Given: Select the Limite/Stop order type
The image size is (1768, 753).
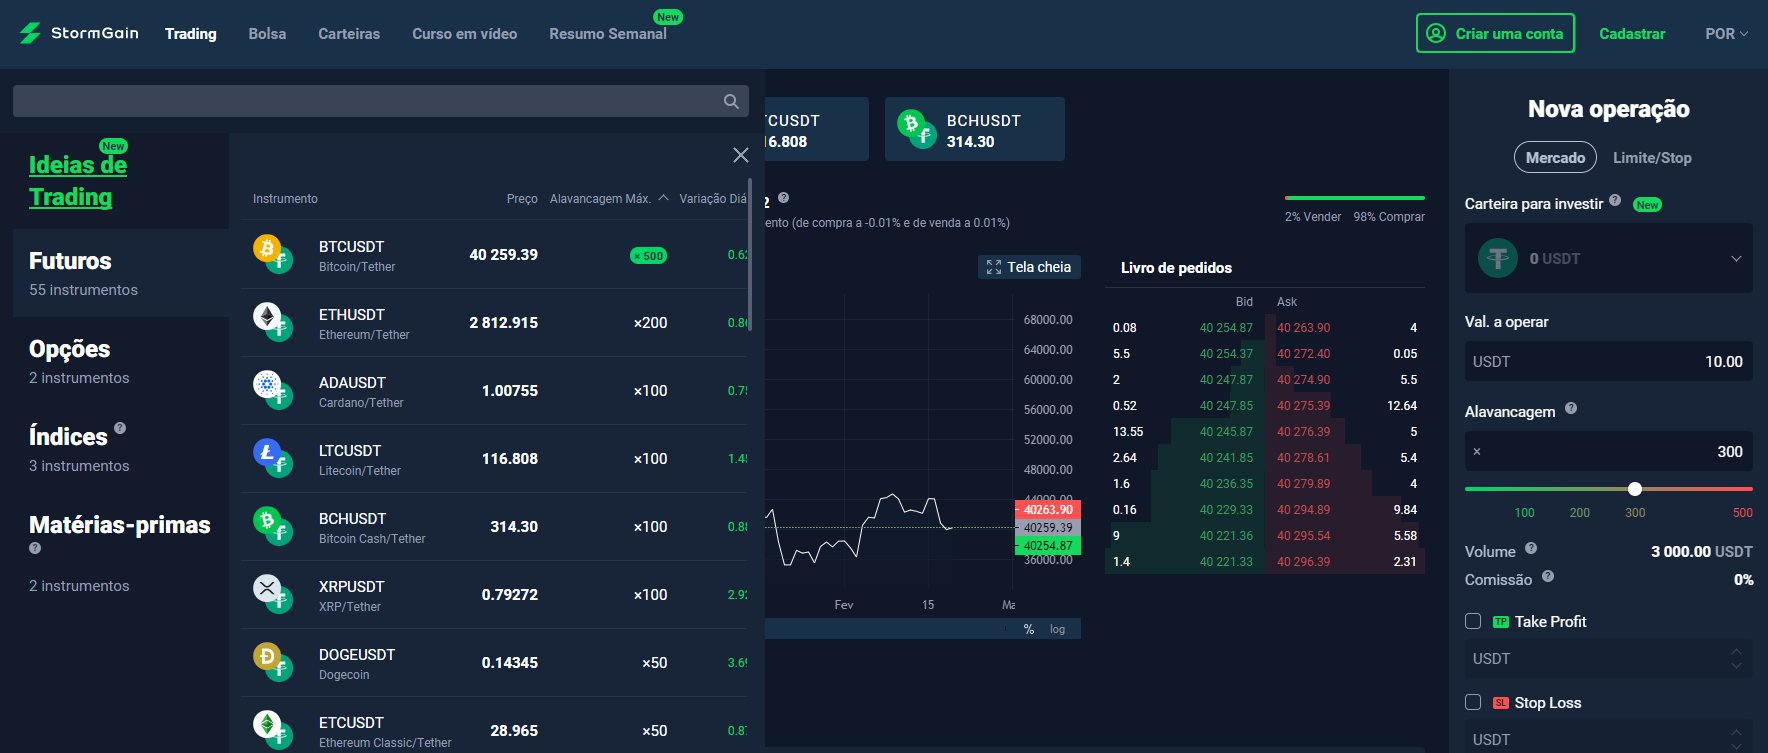Looking at the screenshot, I should (x=1652, y=158).
